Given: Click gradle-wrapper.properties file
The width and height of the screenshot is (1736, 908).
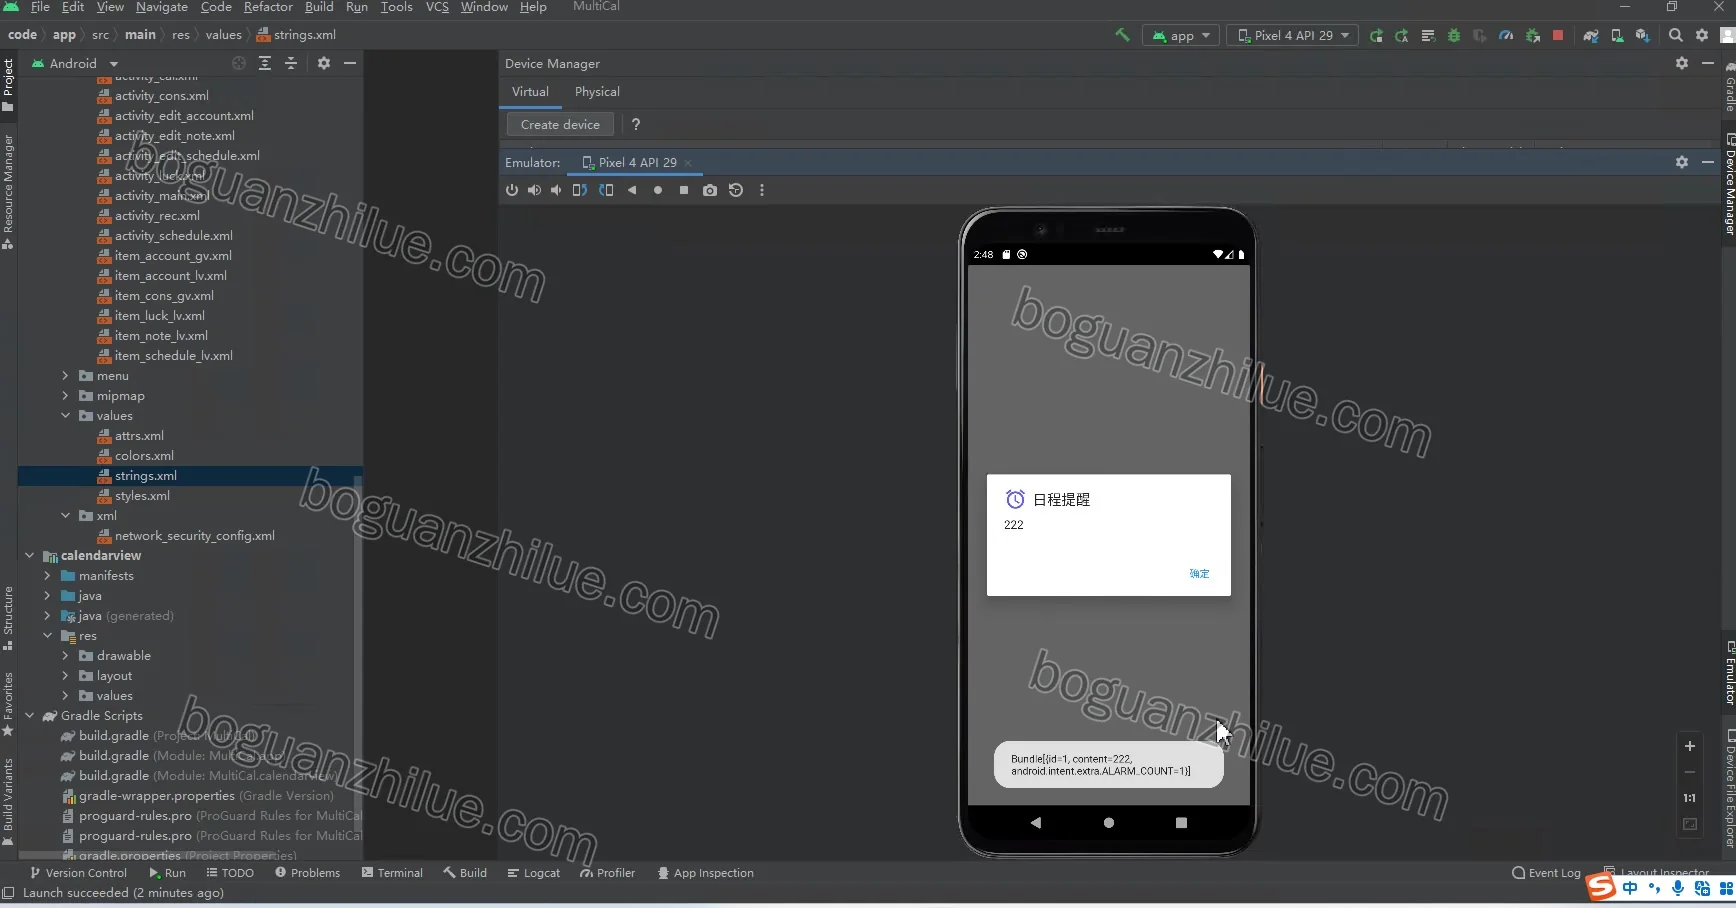Looking at the screenshot, I should 156,796.
